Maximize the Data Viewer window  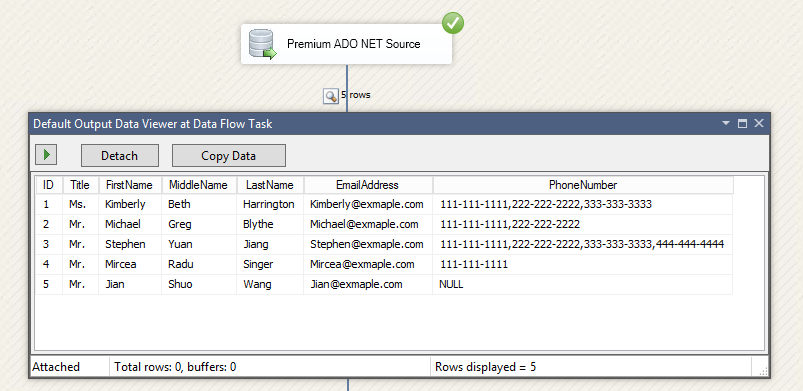[742, 124]
